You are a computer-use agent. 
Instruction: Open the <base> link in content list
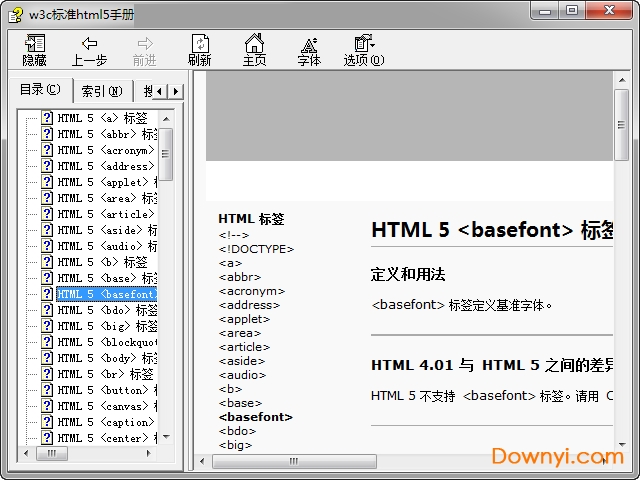click(x=240, y=403)
